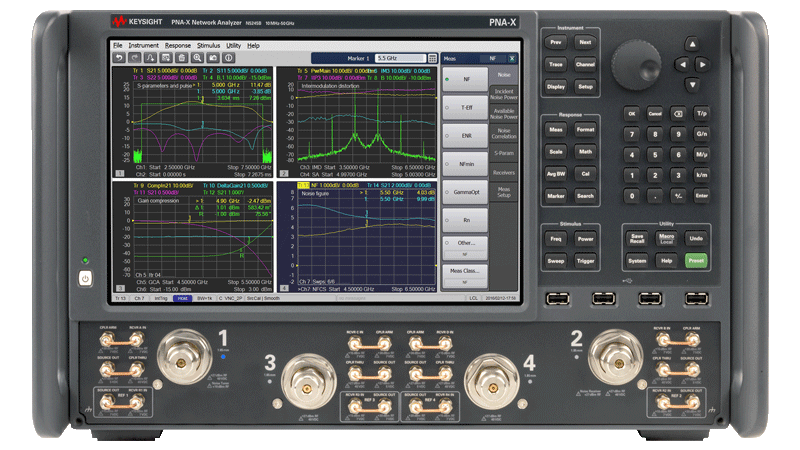Image resolution: width=800 pixels, height=450 pixels.
Task: Click the BW=1k status bar entry
Action: [x=205, y=298]
